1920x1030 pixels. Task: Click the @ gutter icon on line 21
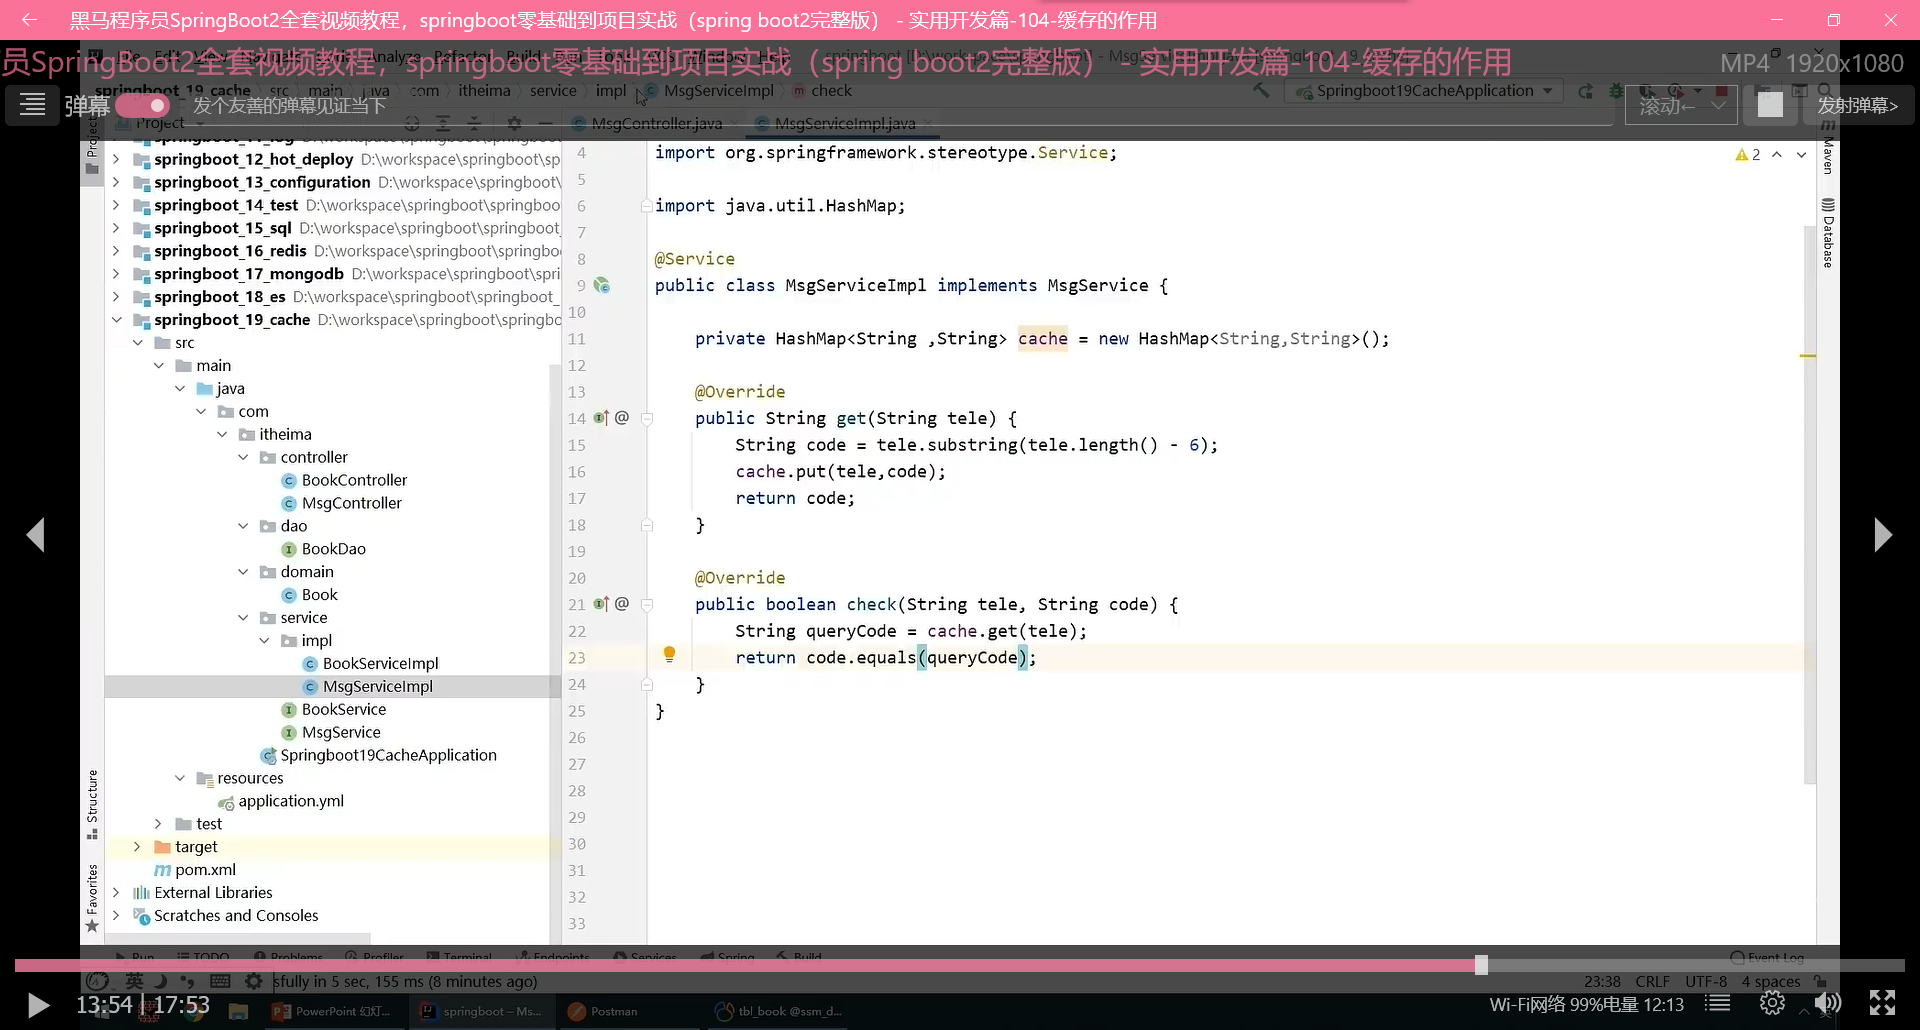(622, 604)
